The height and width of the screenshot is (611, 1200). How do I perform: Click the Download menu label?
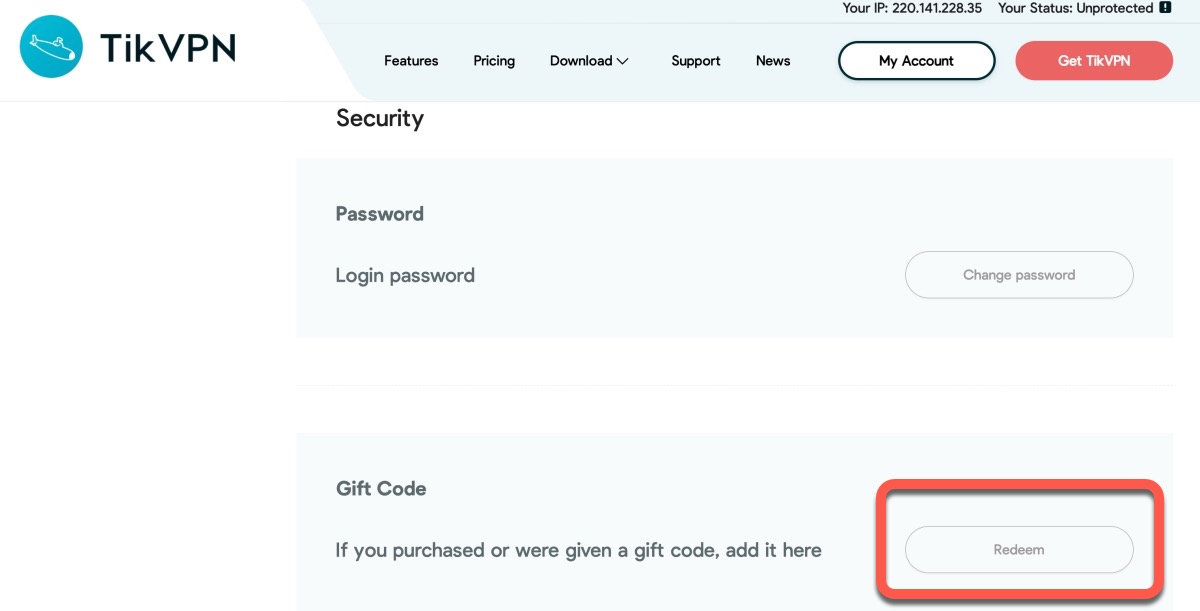coord(581,61)
